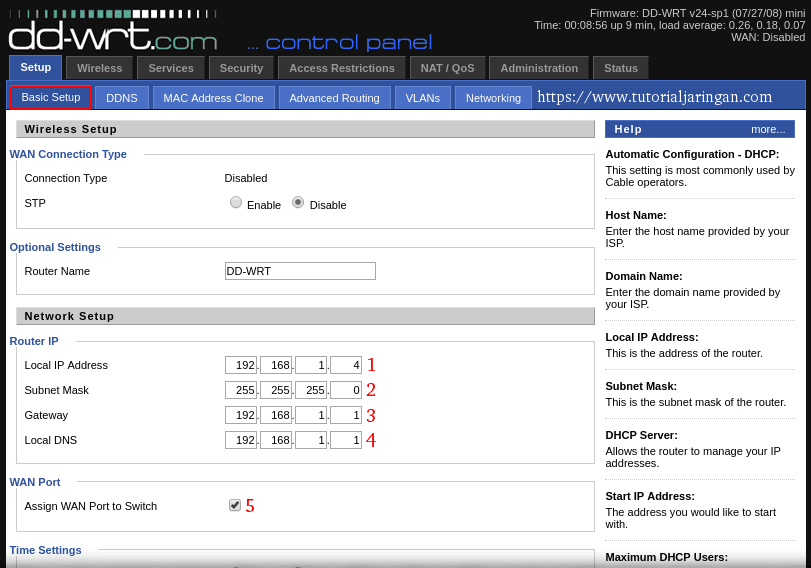Click the Time Settings heading
This screenshot has width=811, height=568.
point(46,550)
